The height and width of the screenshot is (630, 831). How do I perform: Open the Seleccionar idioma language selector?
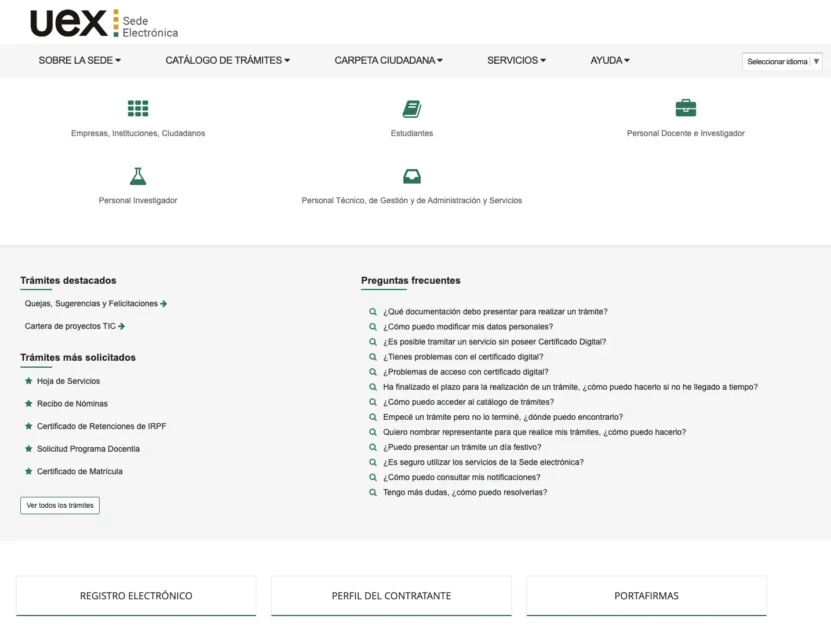[x=782, y=61]
